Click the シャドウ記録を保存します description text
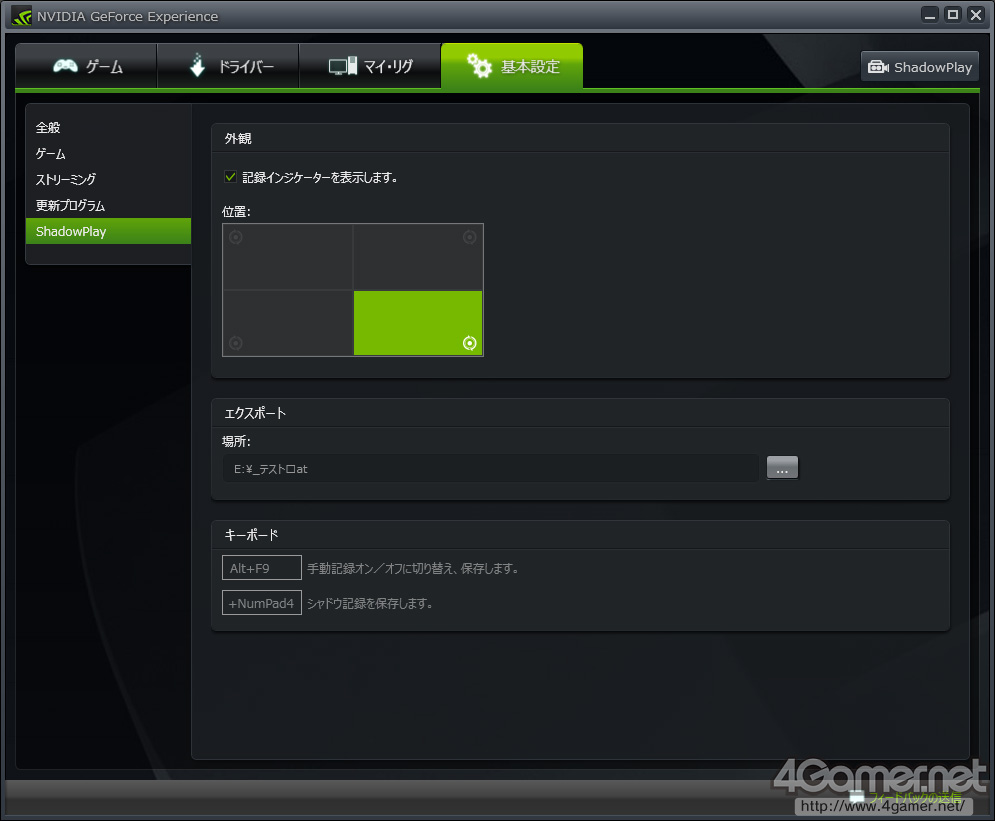 point(370,603)
